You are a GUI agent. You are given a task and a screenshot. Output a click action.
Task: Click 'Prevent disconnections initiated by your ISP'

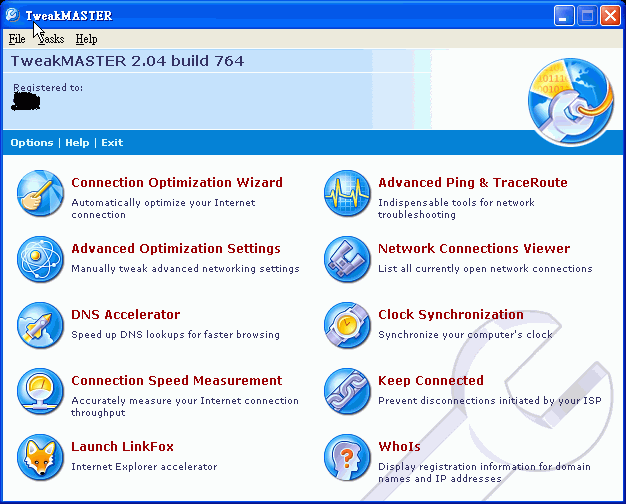point(490,401)
